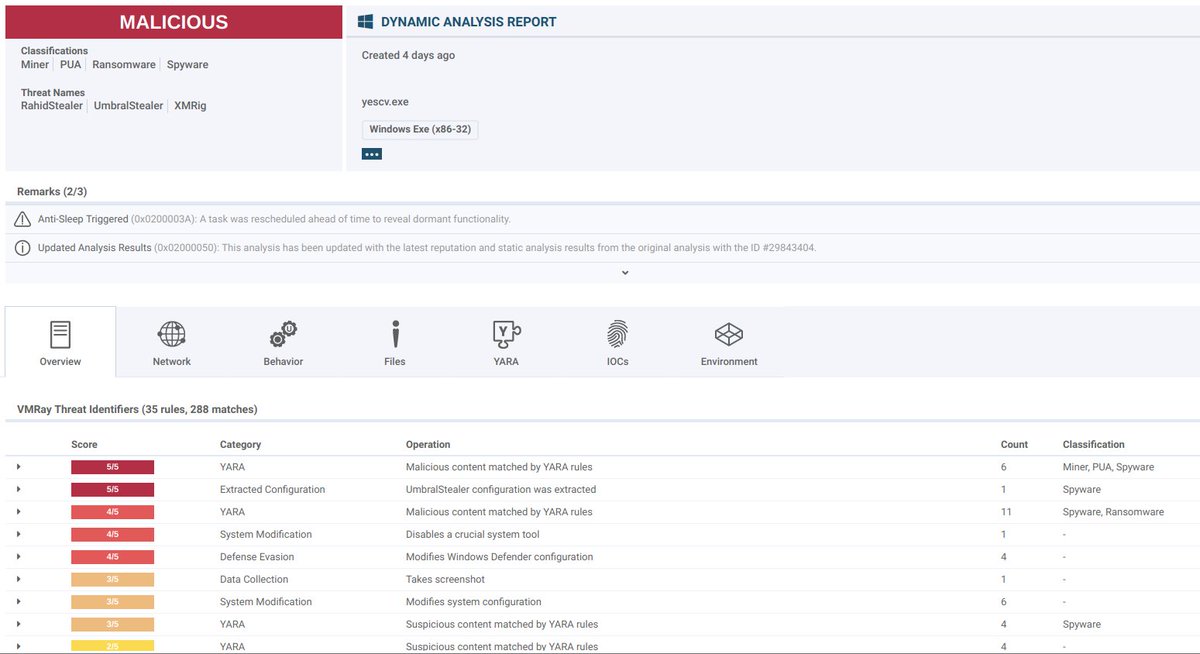Open the Behavior tab
This screenshot has height=654, width=1200.
pos(283,342)
